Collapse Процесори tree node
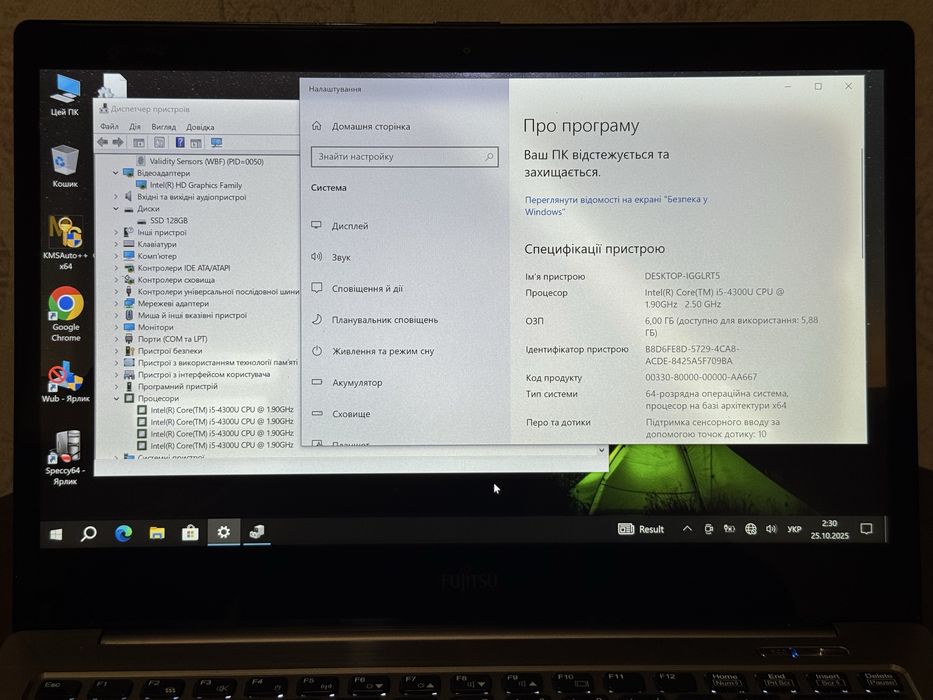933x700 pixels. 117,398
